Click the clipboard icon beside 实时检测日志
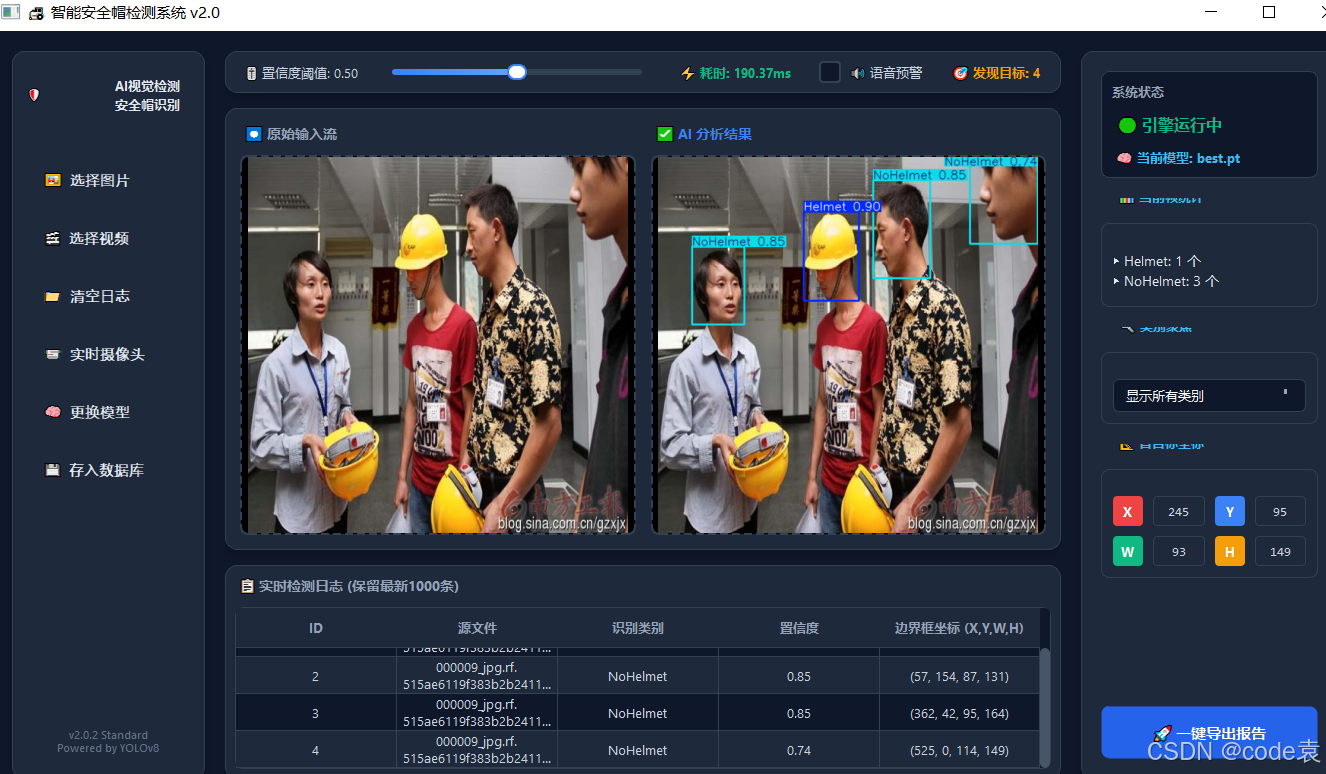Screen dimensions: 1326x774 pos(247,587)
